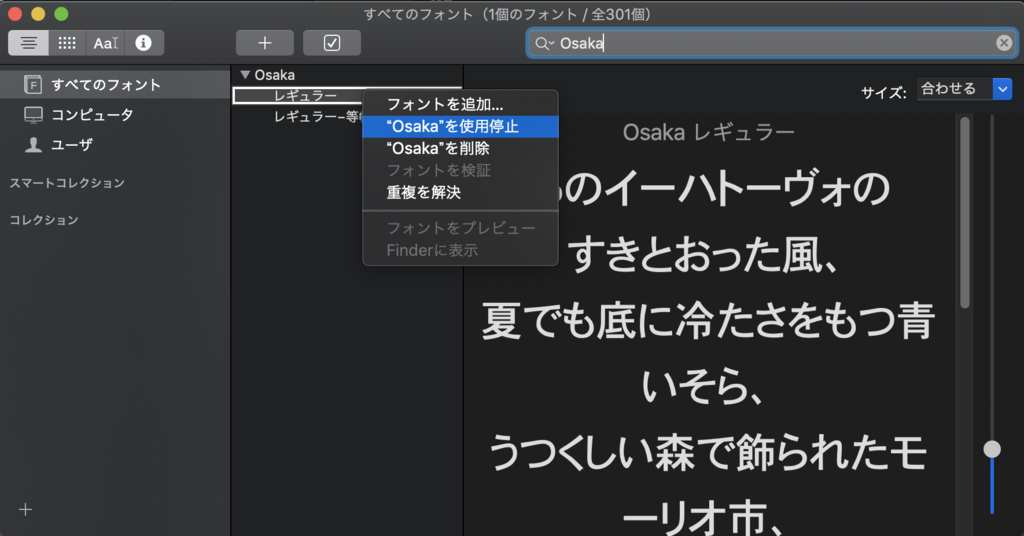The width and height of the screenshot is (1024, 536).
Task: Switch to custom text preview mode
Action: click(106, 43)
